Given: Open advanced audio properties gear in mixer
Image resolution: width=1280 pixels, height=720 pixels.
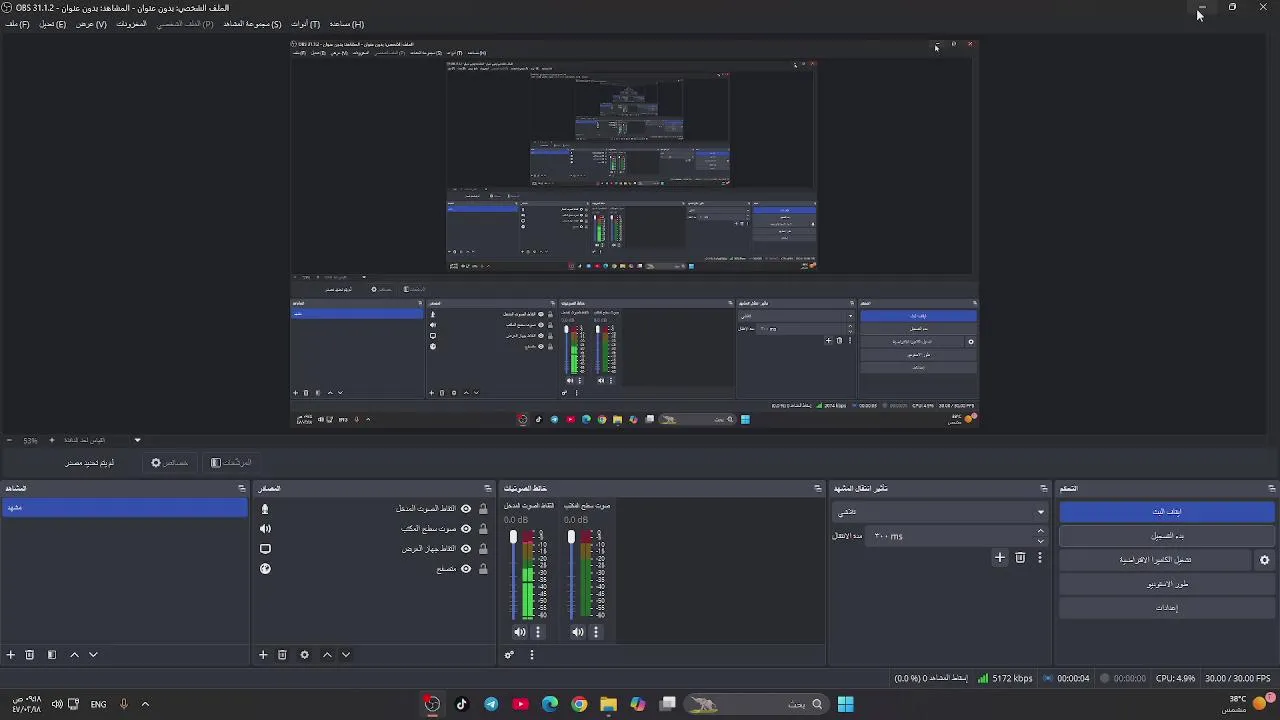Looking at the screenshot, I should coord(509,655).
